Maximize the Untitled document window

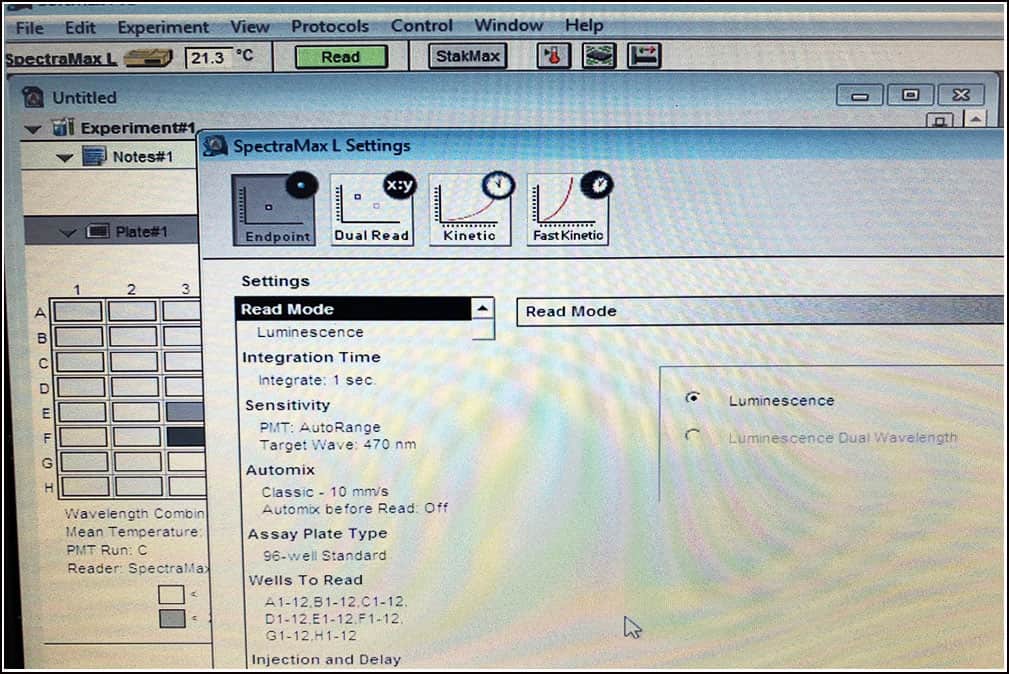coord(910,95)
